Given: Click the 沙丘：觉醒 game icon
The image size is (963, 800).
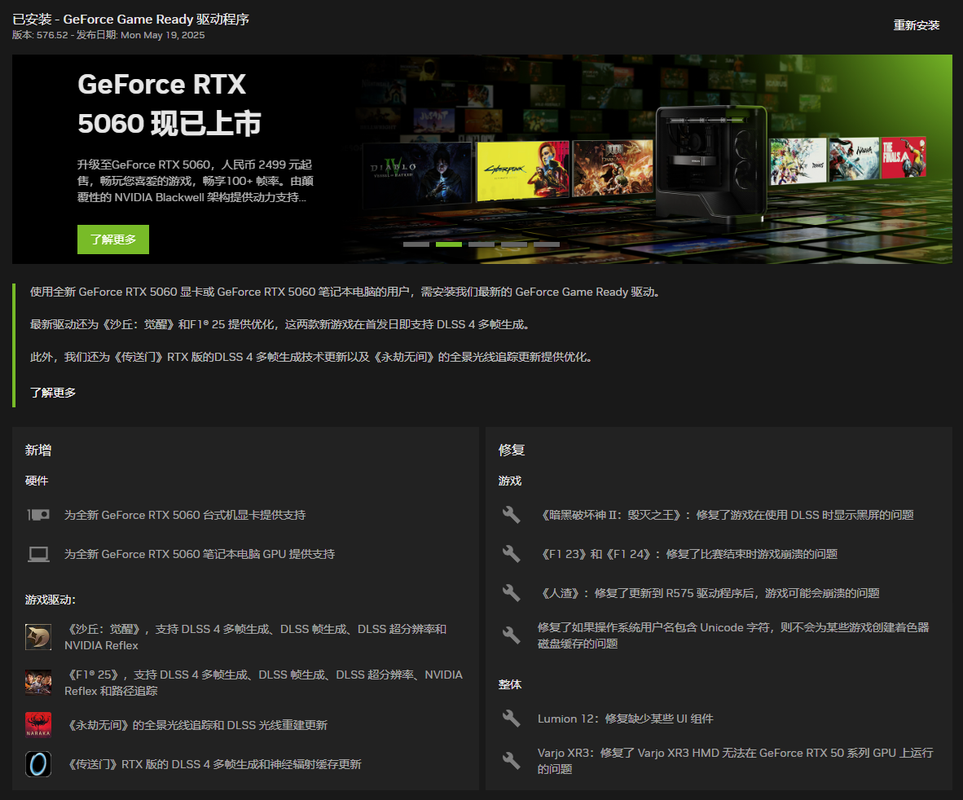Looking at the screenshot, I should [x=38, y=637].
